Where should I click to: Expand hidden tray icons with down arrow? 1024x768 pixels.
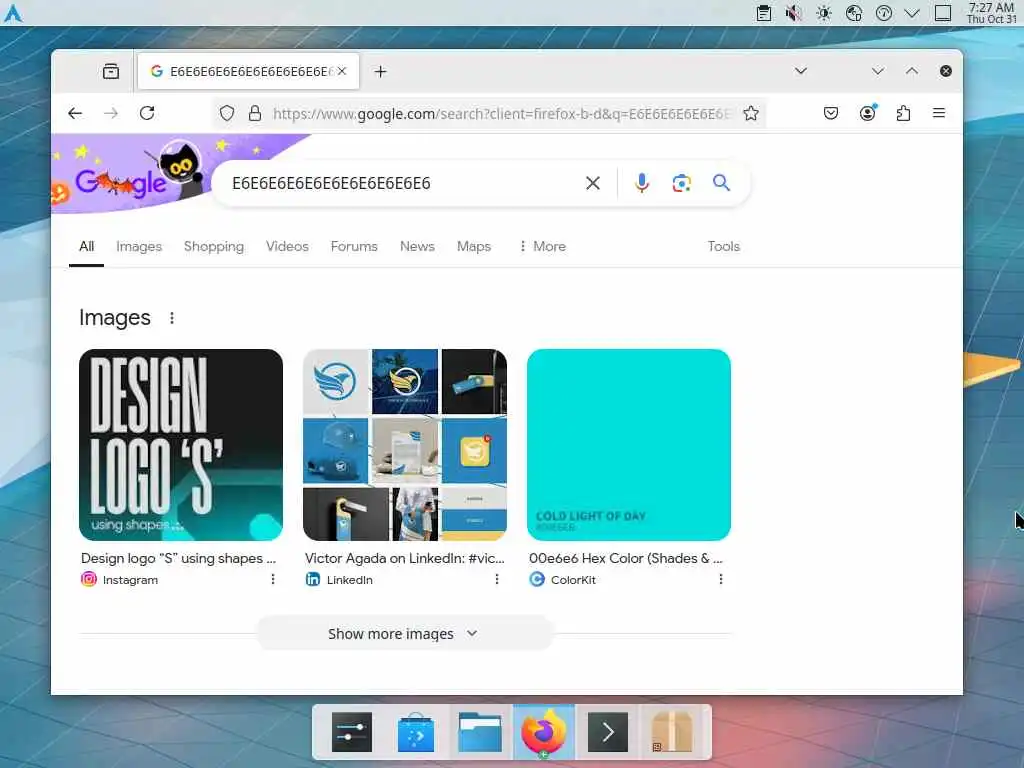pyautogui.click(x=912, y=13)
